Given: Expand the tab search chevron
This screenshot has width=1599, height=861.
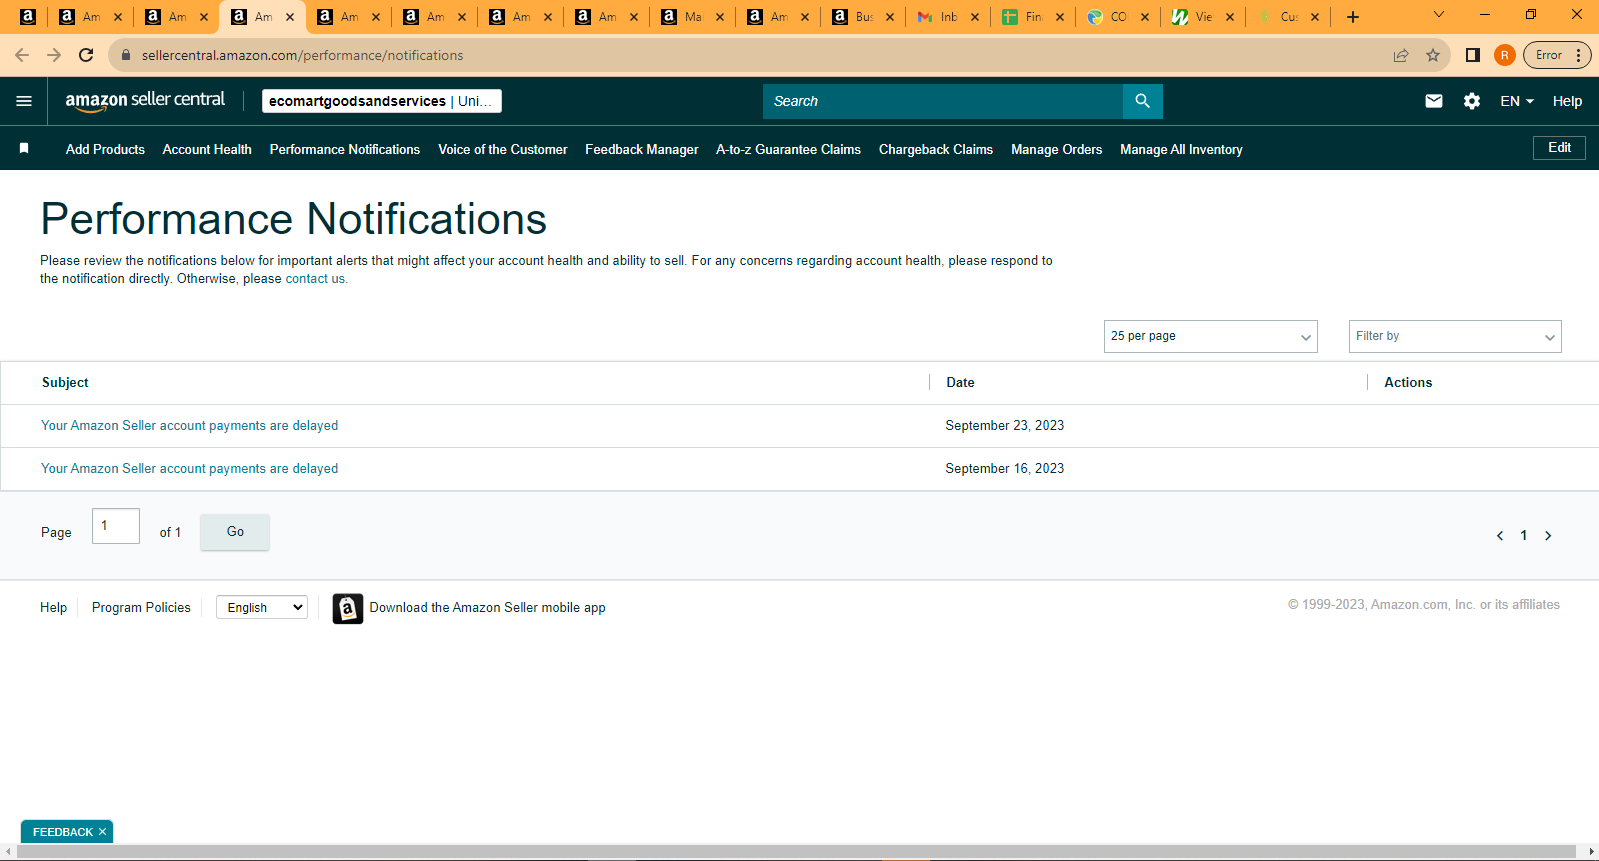Looking at the screenshot, I should click(1438, 15).
